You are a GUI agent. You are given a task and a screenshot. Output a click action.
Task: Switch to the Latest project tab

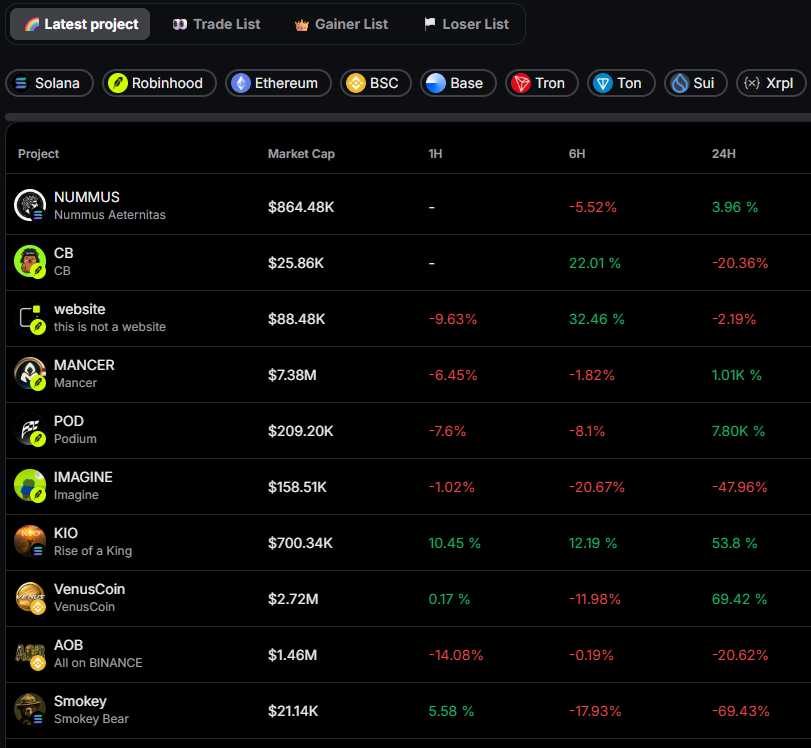pyautogui.click(x=80, y=24)
